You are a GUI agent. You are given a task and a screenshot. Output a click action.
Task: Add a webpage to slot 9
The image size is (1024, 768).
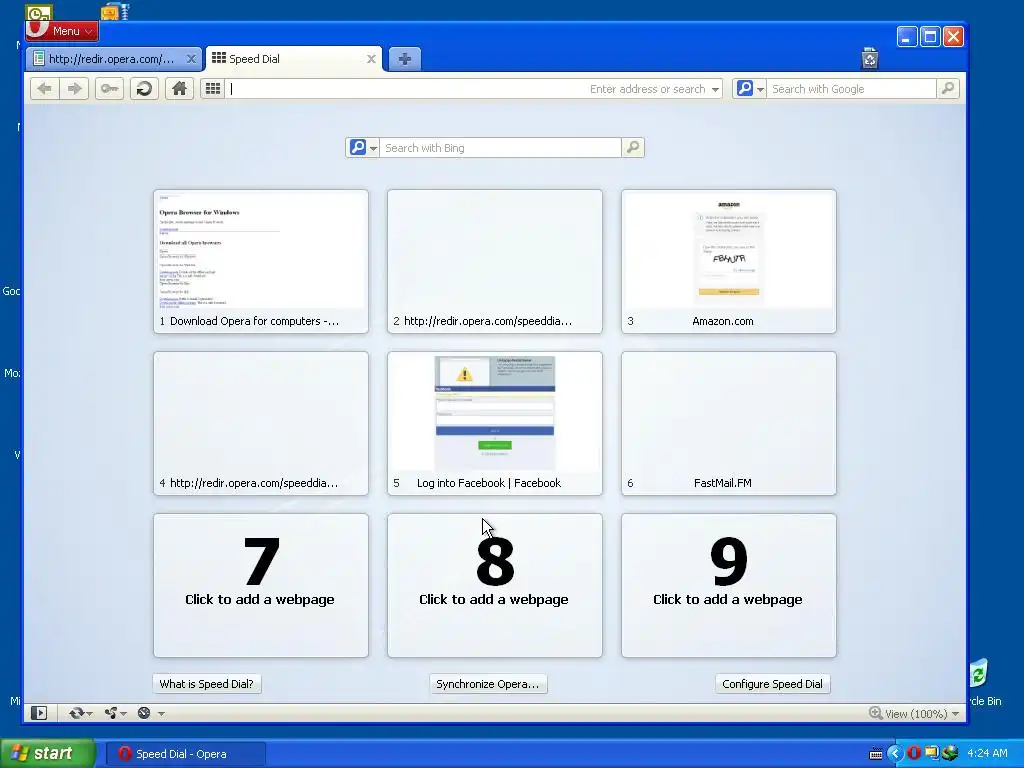pyautogui.click(x=729, y=585)
